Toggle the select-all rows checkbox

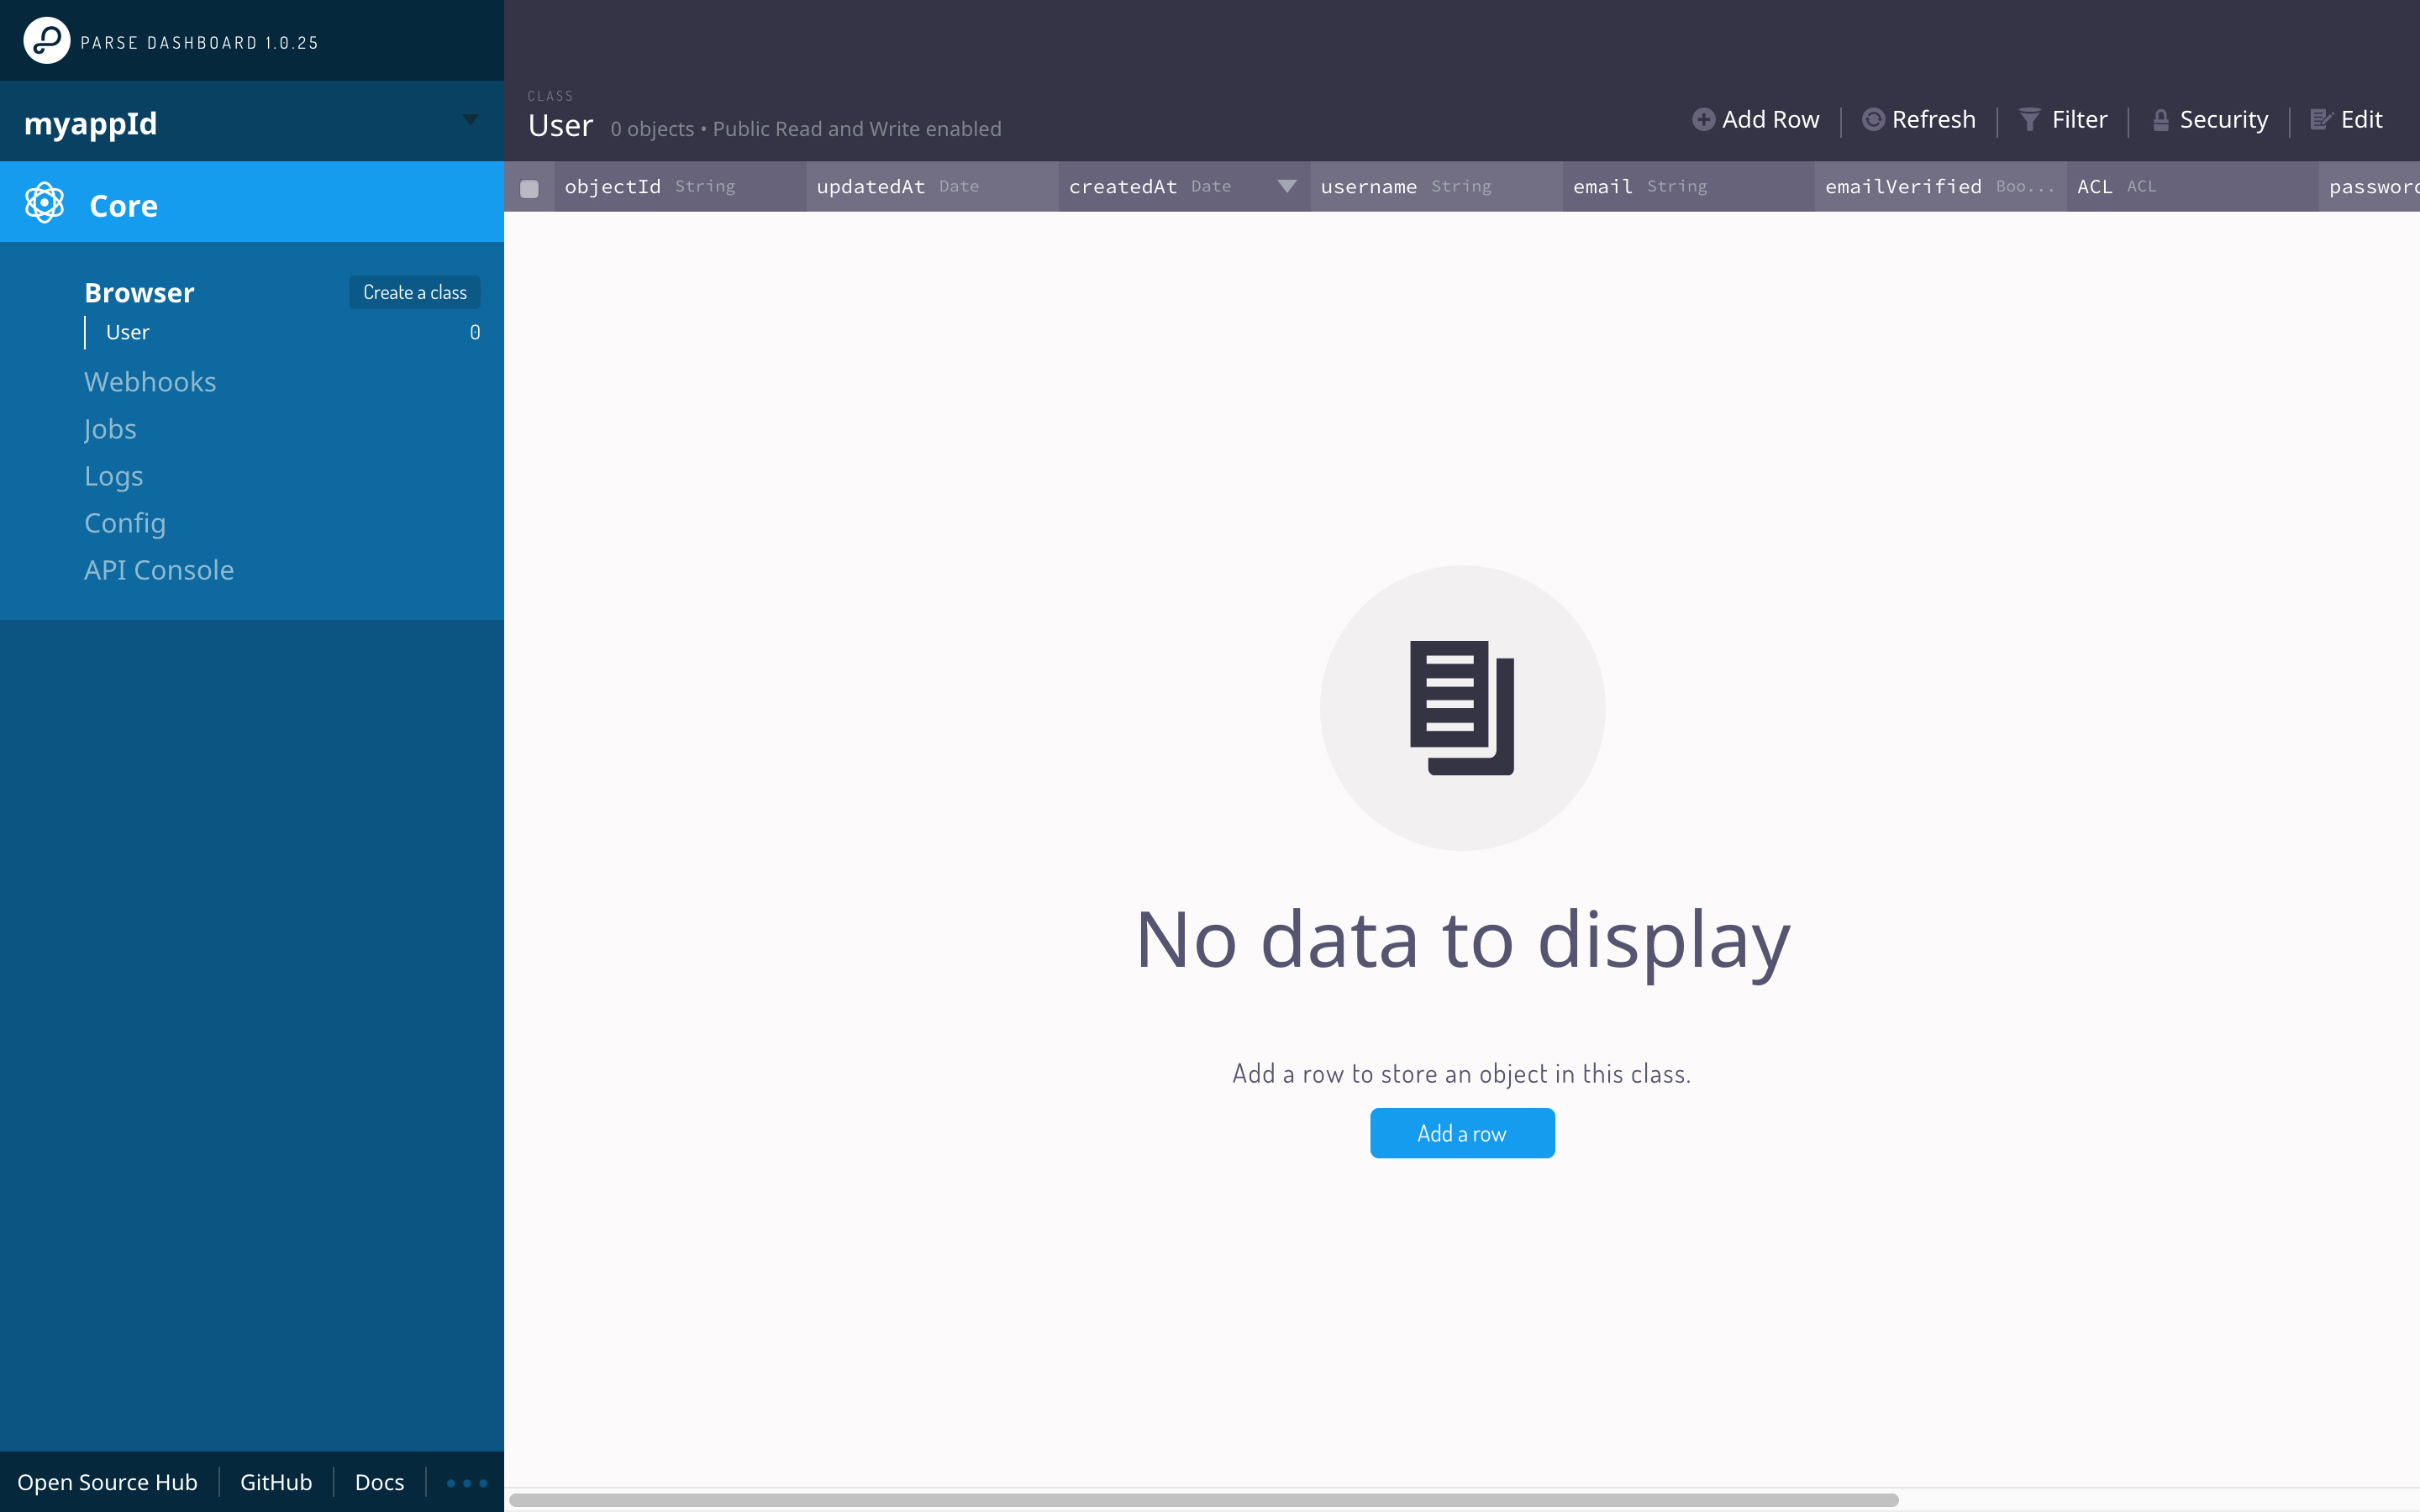pyautogui.click(x=529, y=188)
